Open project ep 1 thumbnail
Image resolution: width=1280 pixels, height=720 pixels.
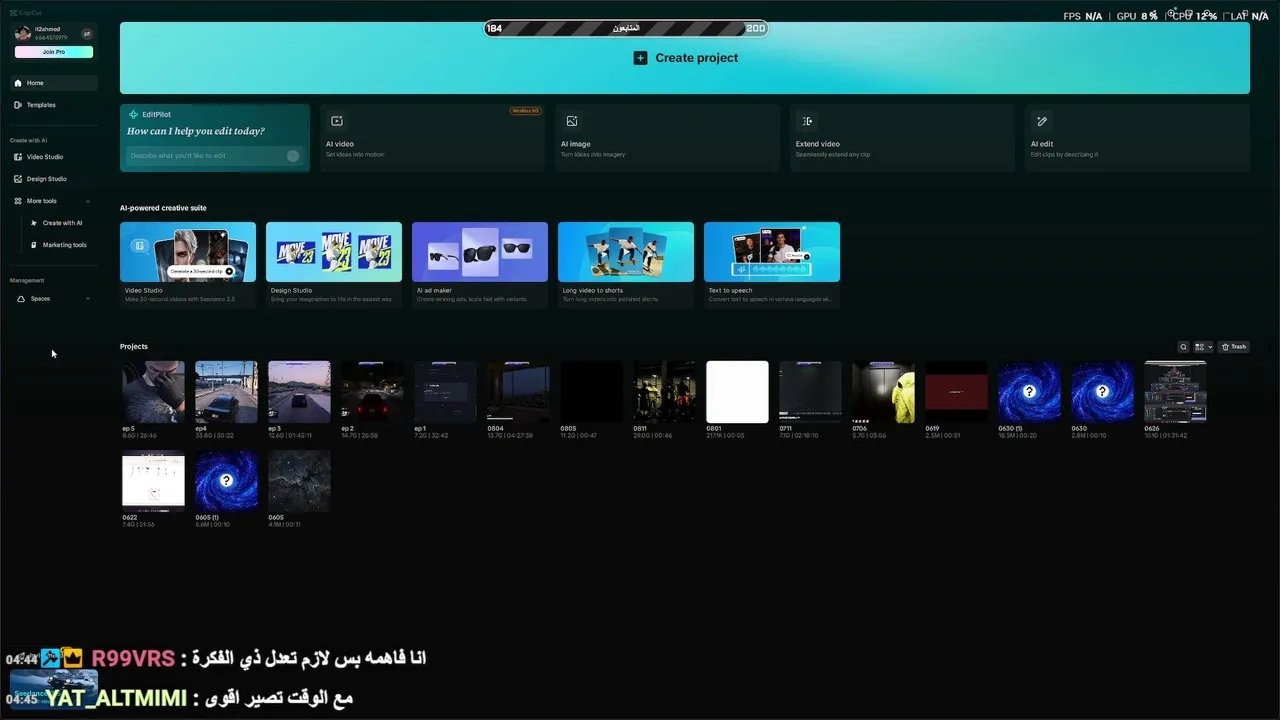click(x=445, y=392)
